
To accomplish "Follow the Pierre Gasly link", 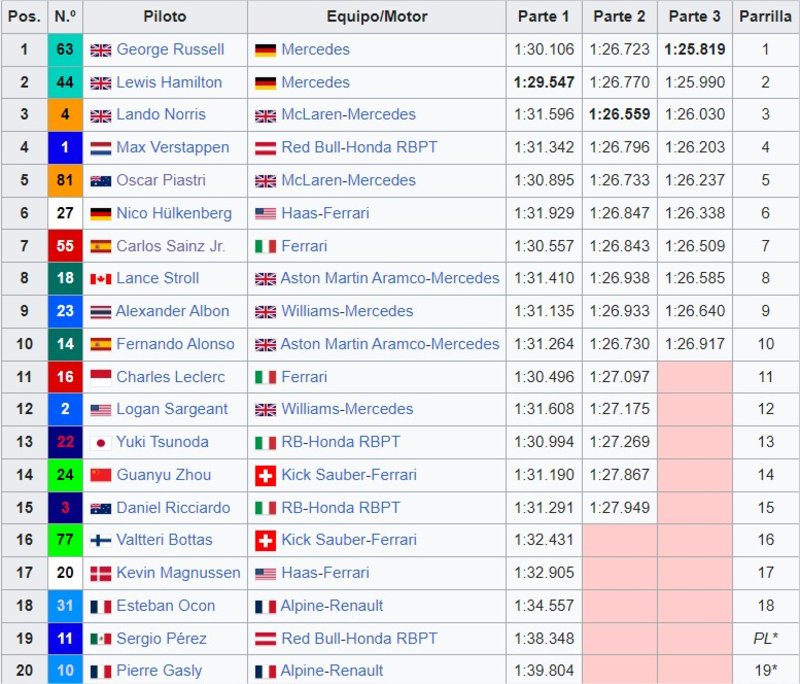I will [159, 671].
